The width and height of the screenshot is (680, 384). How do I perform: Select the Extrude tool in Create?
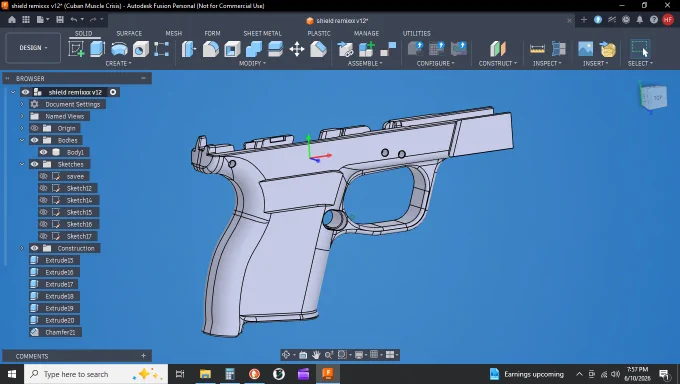(x=98, y=49)
